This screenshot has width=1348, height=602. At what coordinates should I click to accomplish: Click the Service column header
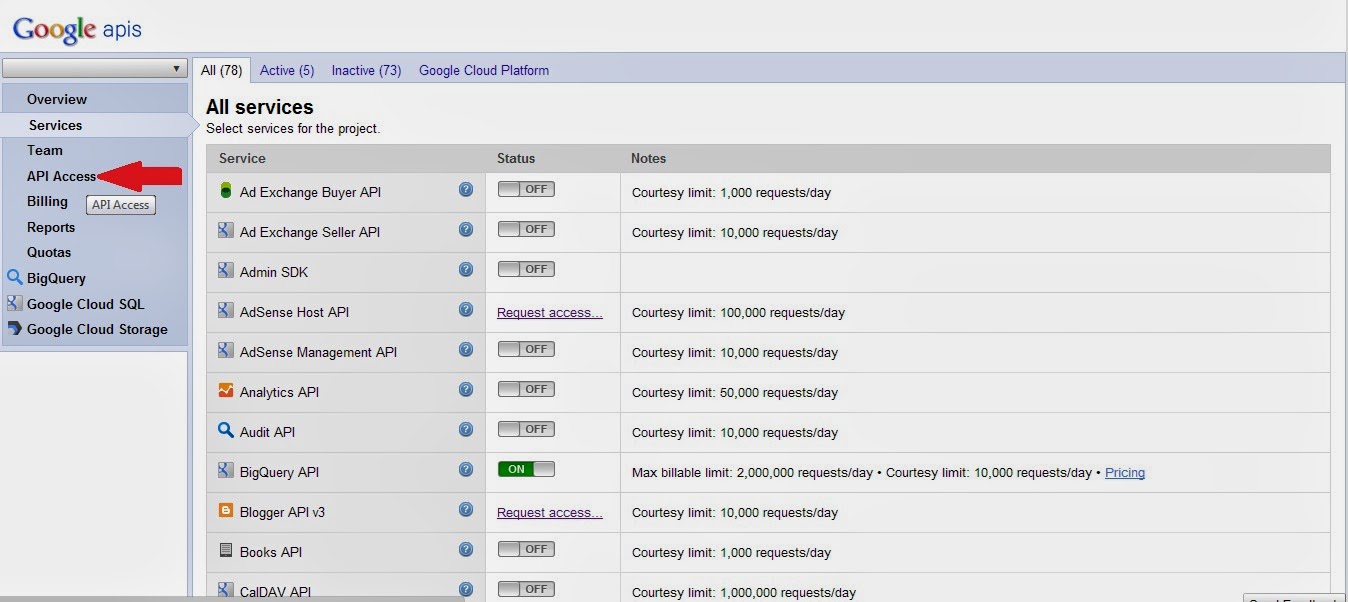(242, 158)
